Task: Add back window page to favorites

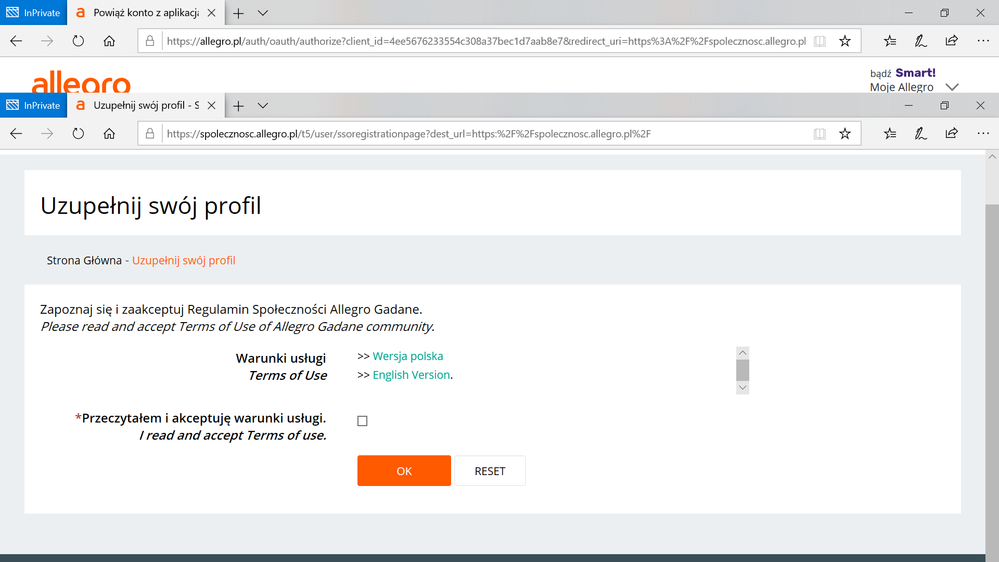Action: click(845, 41)
